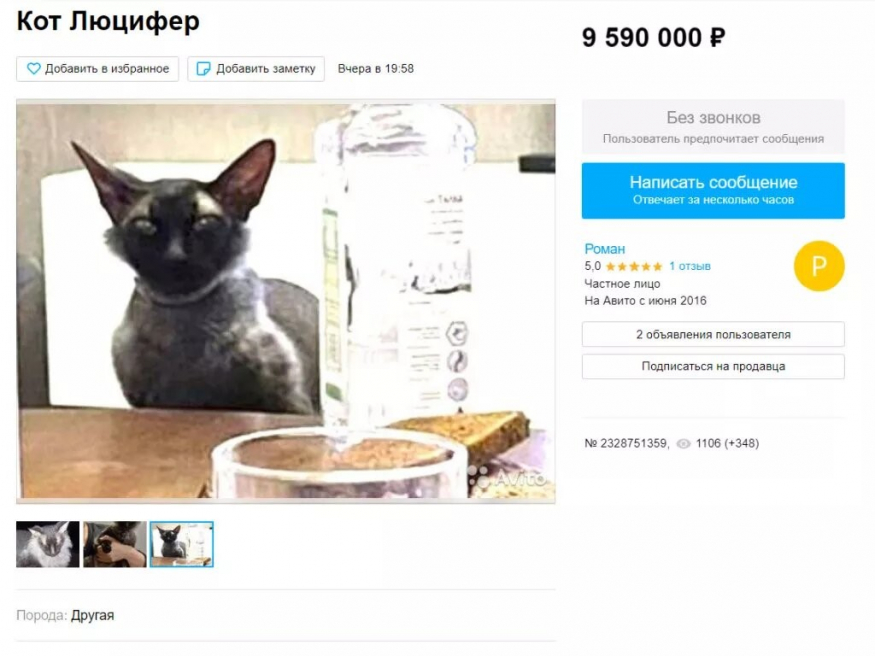Image resolution: width=875 pixels, height=656 pixels.
Task: Click the heart icon for favorites
Action: tap(33, 69)
